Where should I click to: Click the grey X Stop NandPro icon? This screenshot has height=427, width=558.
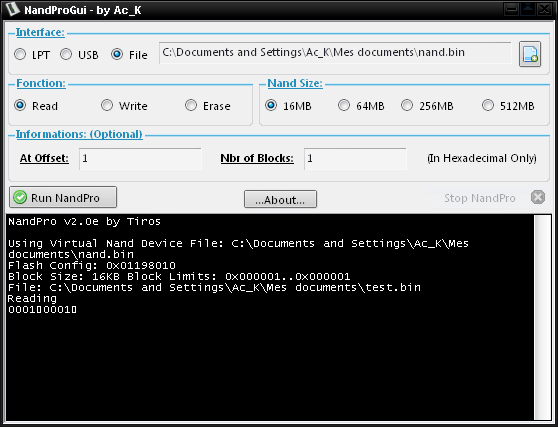[538, 197]
